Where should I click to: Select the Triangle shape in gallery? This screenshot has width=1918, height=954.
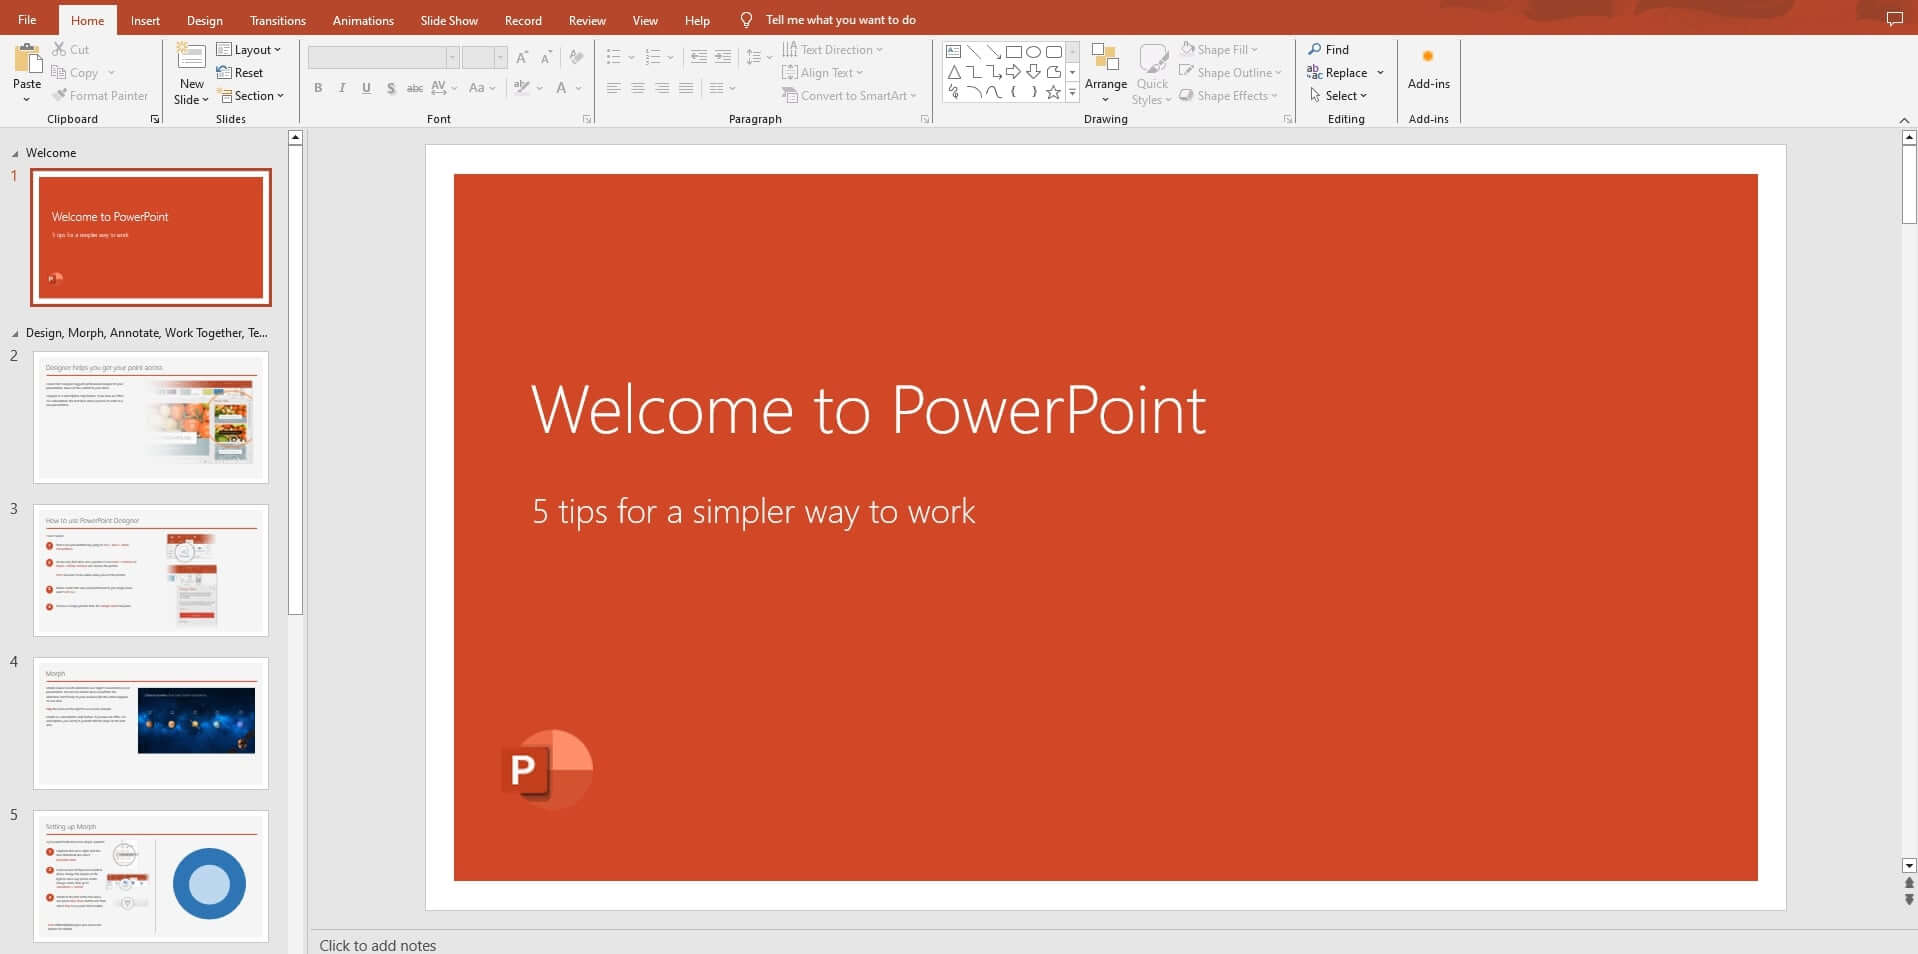click(953, 72)
